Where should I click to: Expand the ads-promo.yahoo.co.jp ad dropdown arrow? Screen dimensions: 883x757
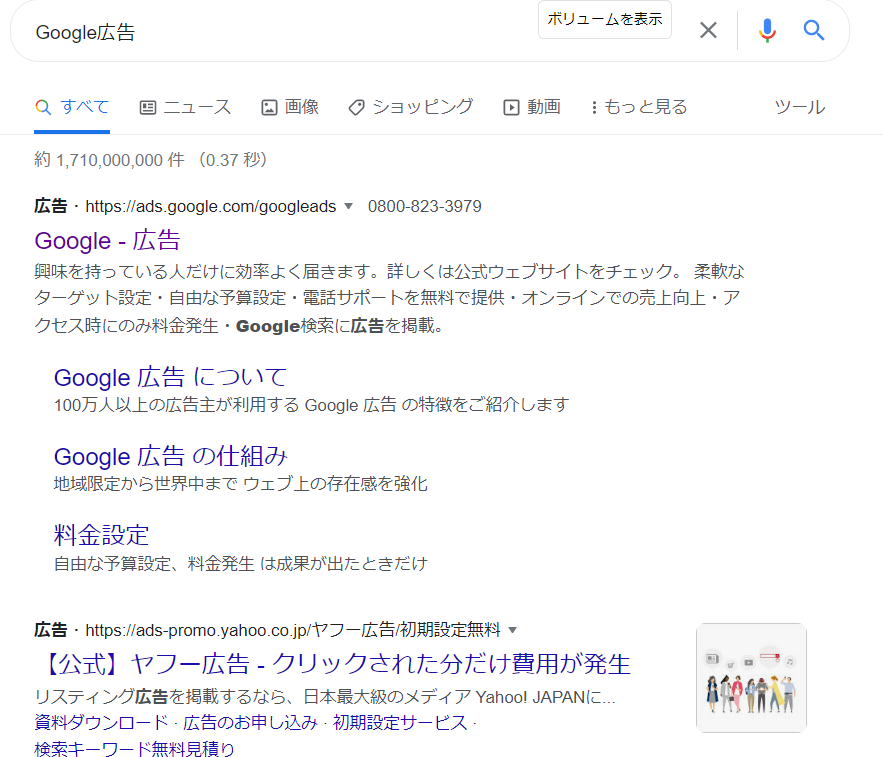coord(512,630)
